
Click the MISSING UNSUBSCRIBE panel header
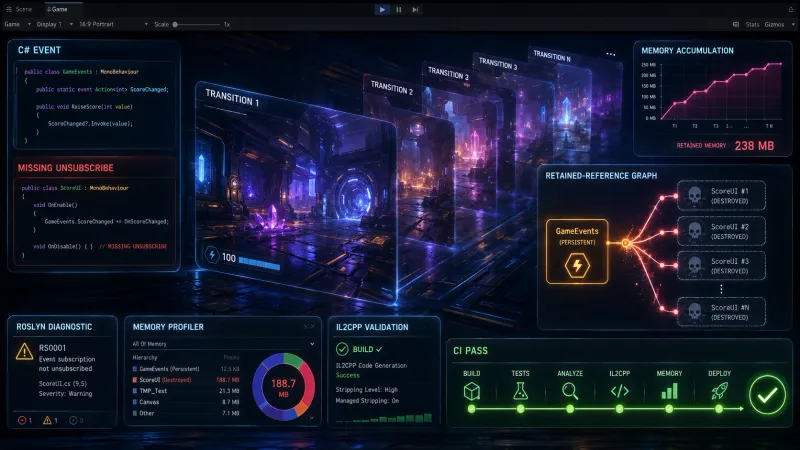point(65,168)
